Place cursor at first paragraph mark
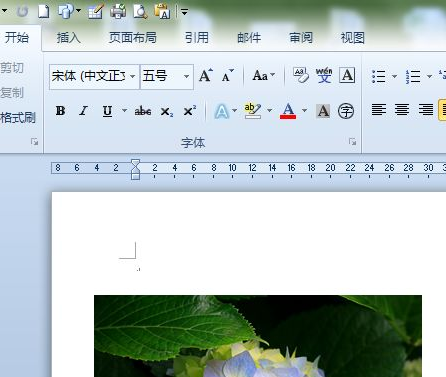Screen dimensions: 446x377 click(138, 268)
